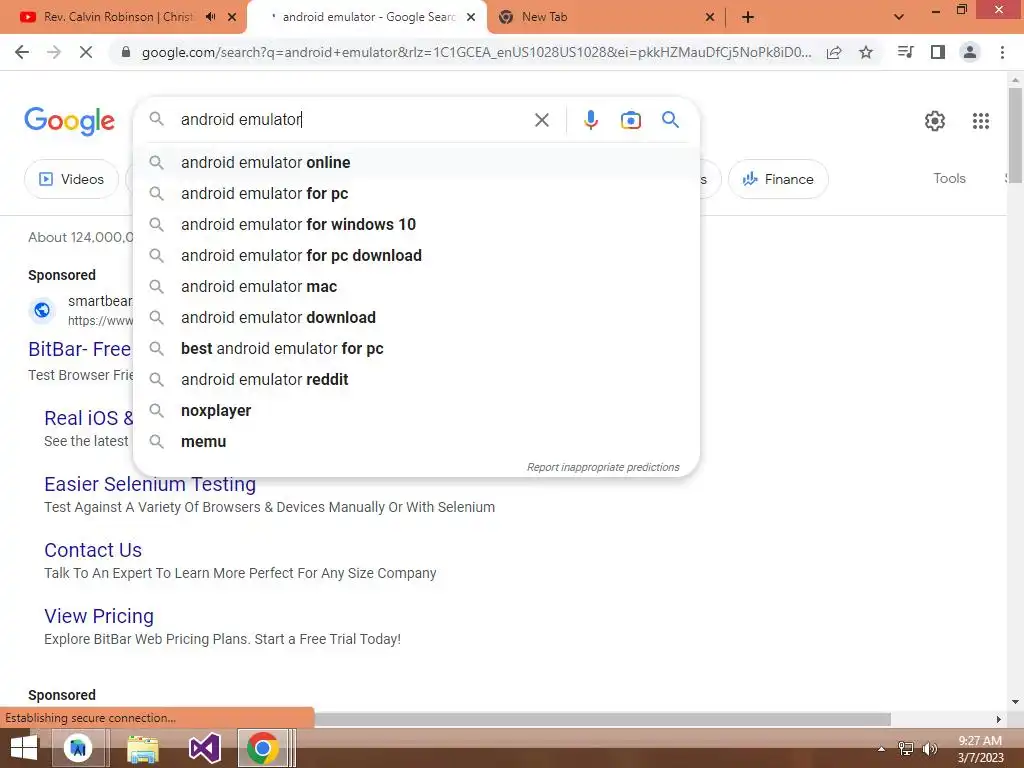Open the Real iOS & ad sitelink
The width and height of the screenshot is (1024, 768).
(x=89, y=418)
